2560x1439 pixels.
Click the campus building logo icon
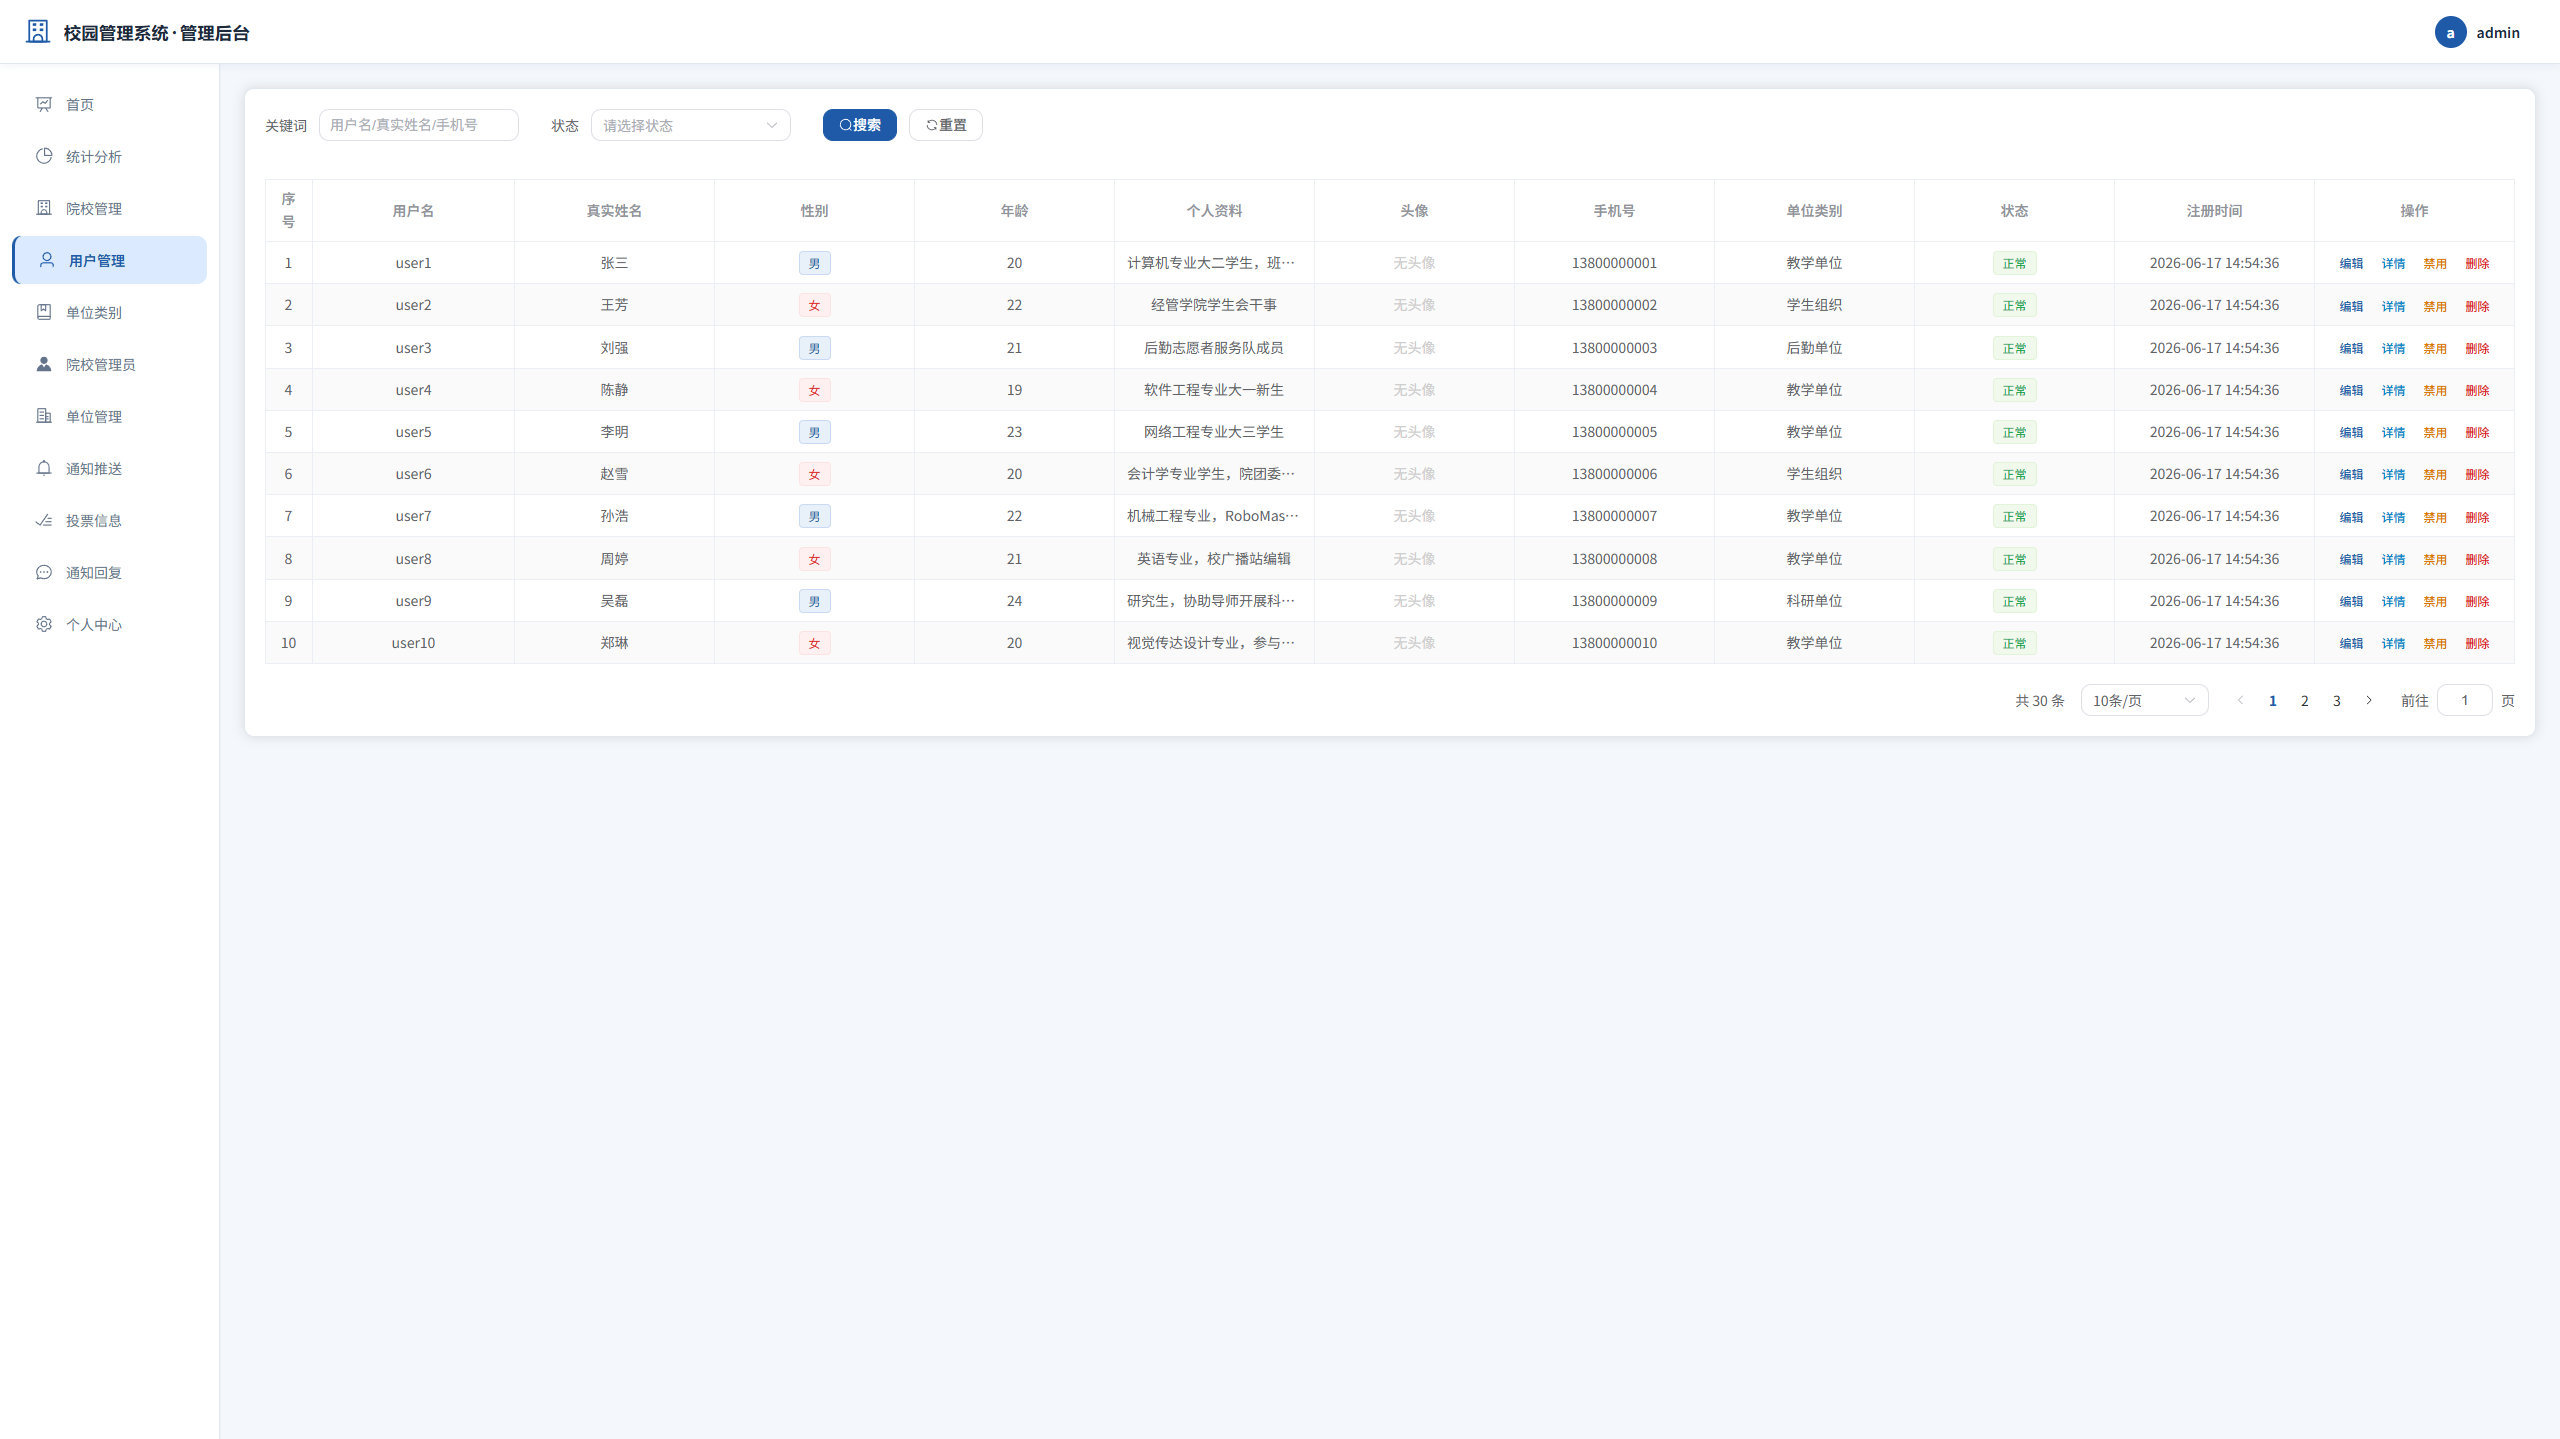38,32
